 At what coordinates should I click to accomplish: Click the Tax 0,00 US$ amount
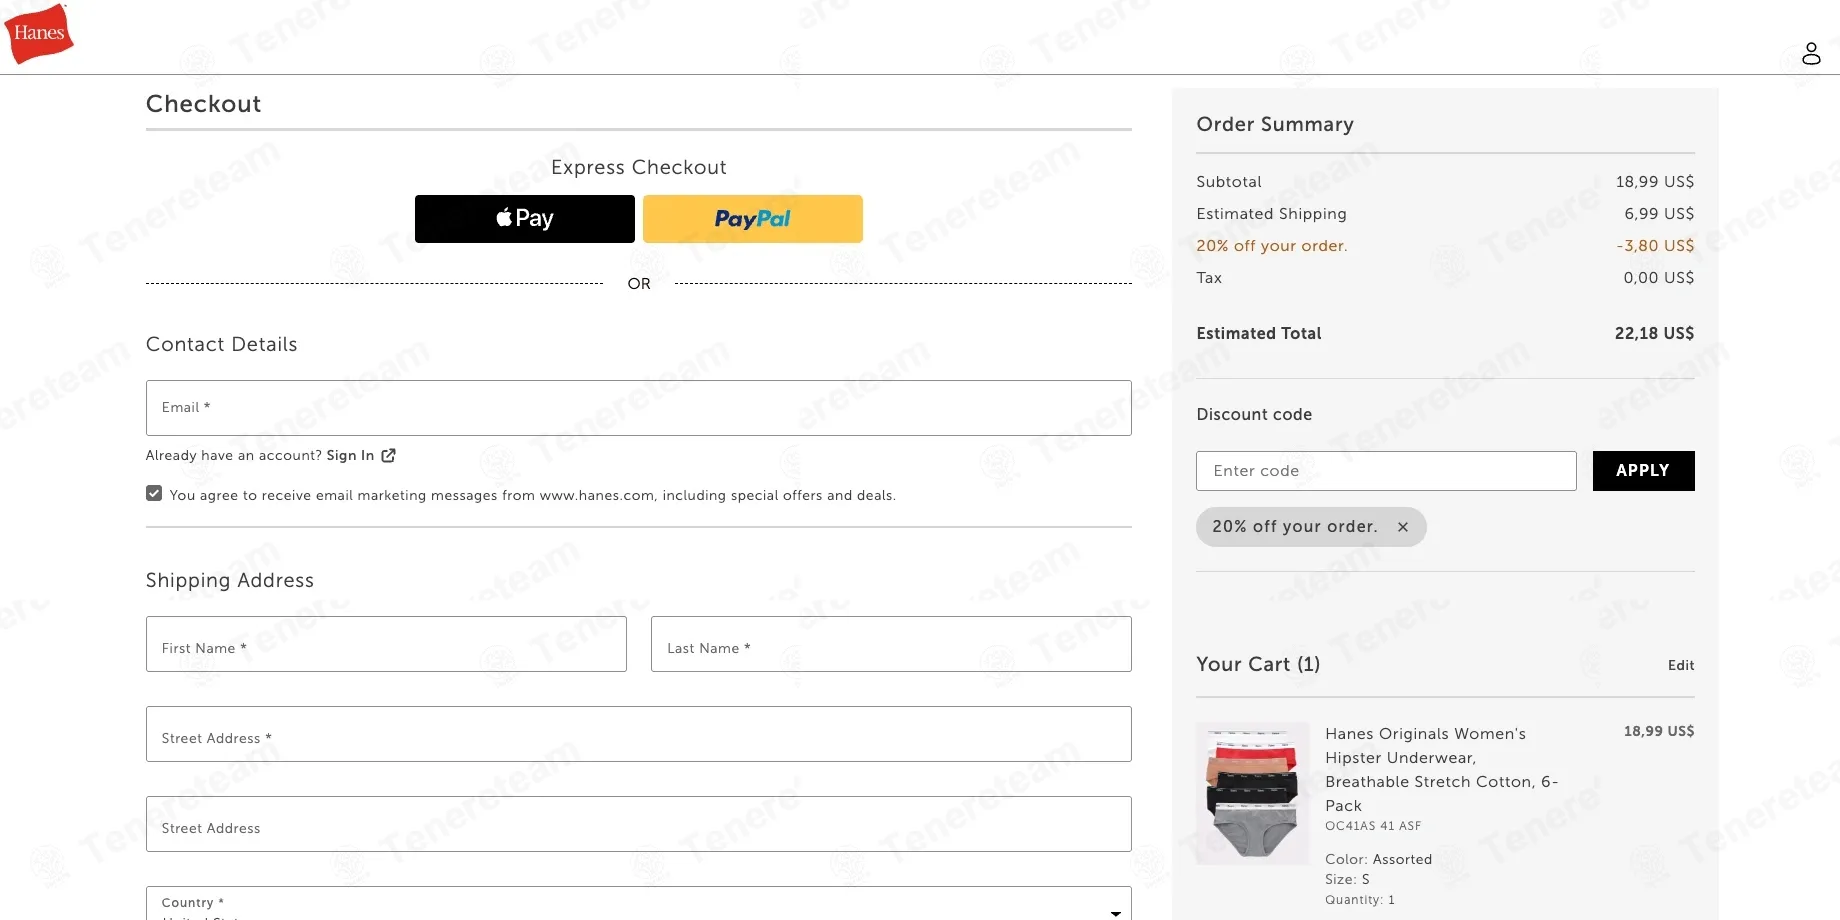[x=1659, y=278]
